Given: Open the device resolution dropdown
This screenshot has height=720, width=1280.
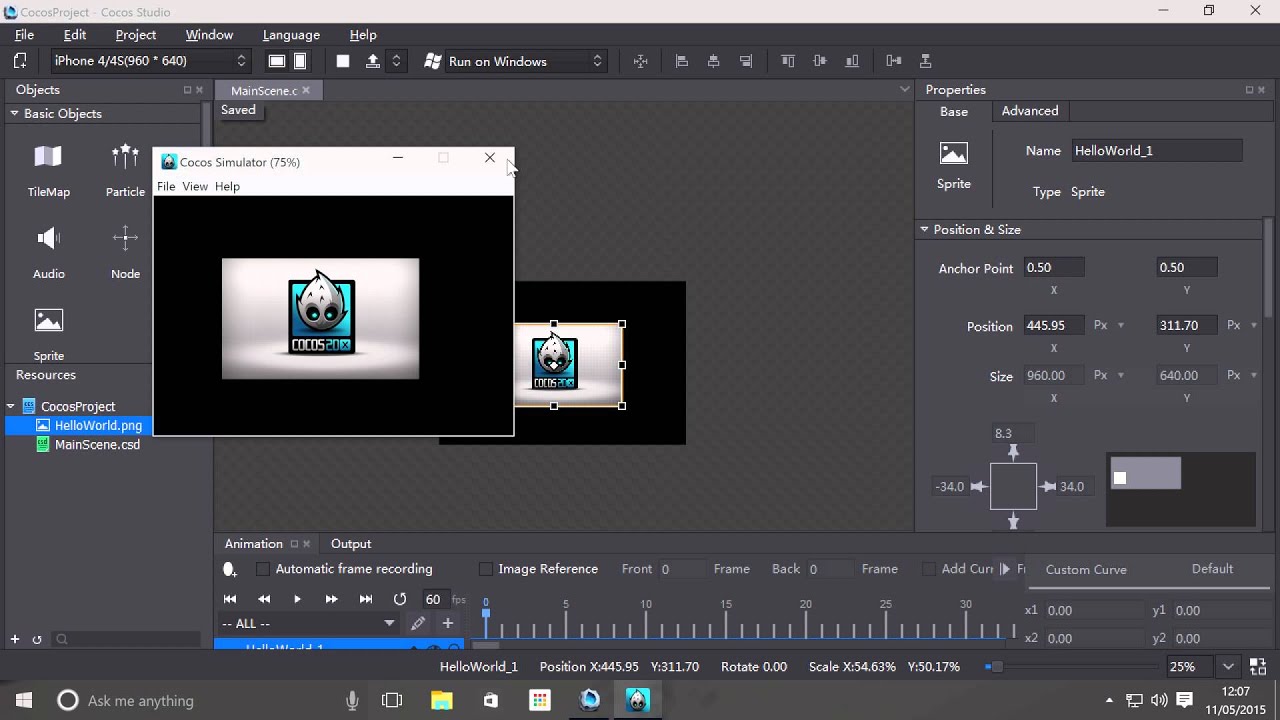Looking at the screenshot, I should pyautogui.click(x=149, y=61).
